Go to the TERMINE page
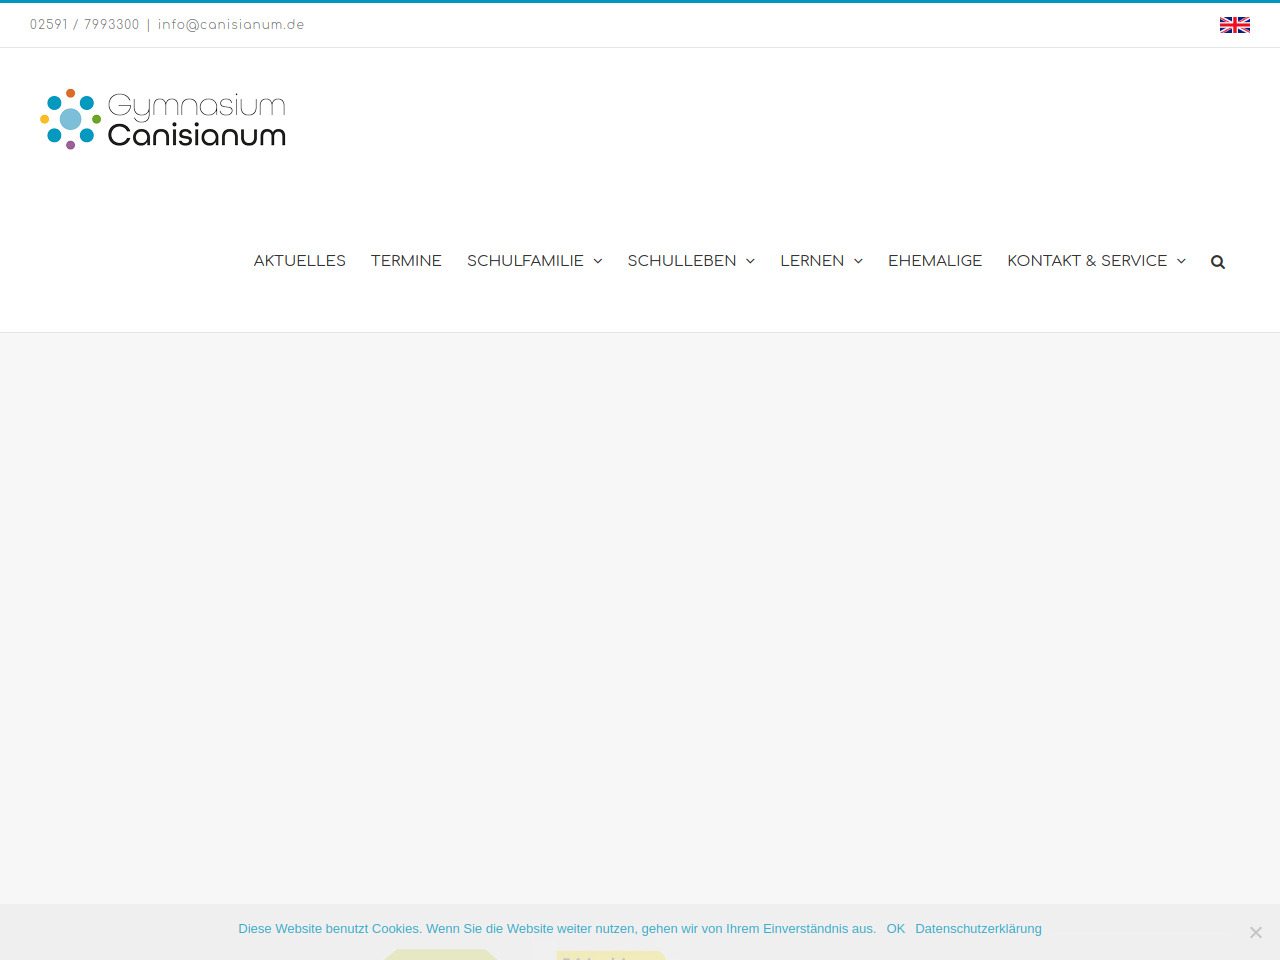 pyautogui.click(x=406, y=261)
